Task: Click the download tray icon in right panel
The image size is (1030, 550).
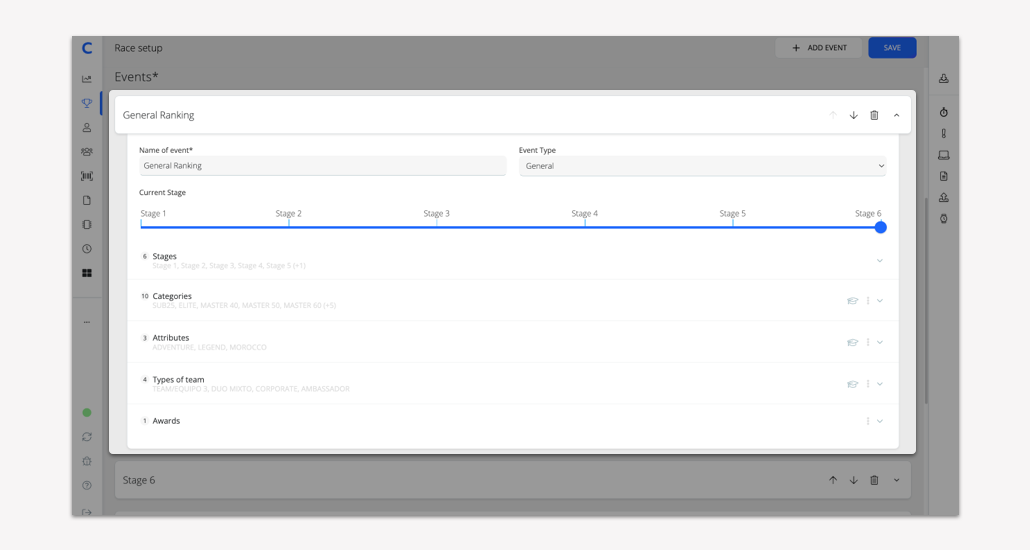Action: click(x=943, y=79)
